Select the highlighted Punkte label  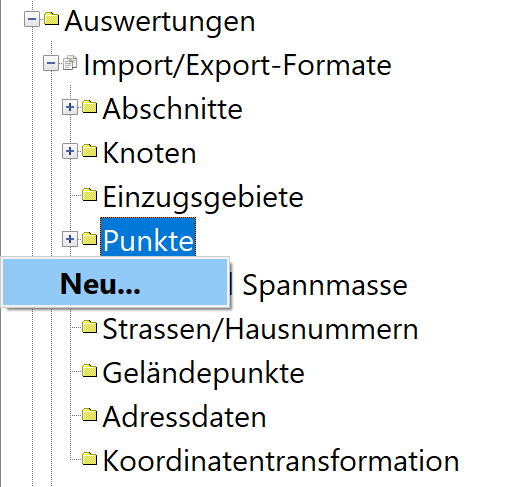[148, 241]
